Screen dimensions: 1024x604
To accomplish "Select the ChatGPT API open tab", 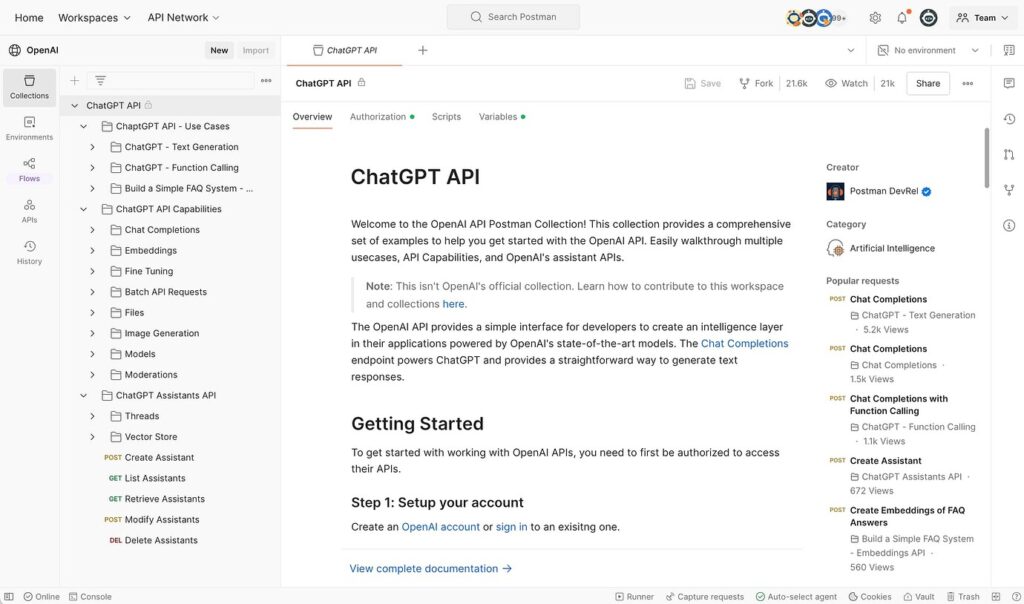I will (x=345, y=50).
